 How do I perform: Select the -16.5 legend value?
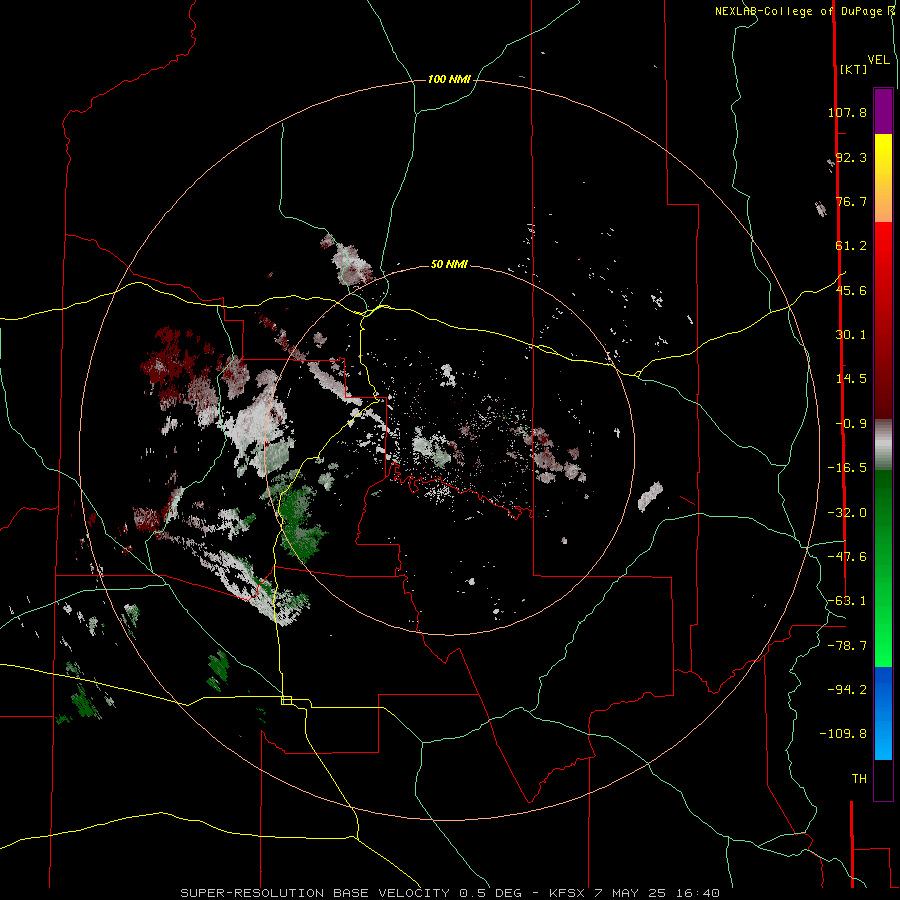(x=847, y=468)
